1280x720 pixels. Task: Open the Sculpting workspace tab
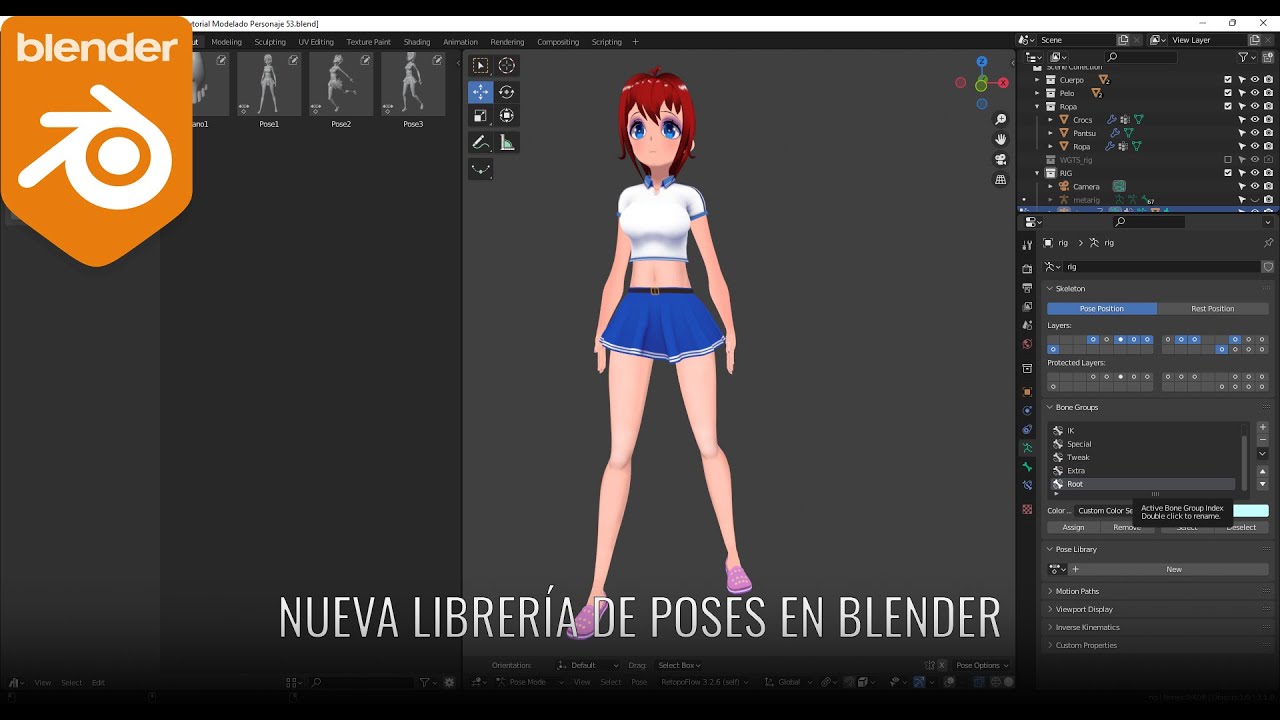coord(270,42)
